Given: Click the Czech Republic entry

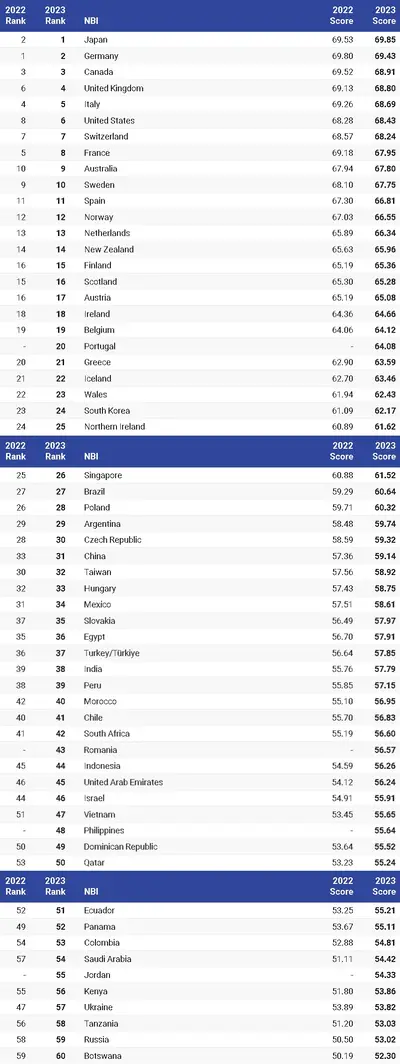Looking at the screenshot, I should click(x=112, y=539).
